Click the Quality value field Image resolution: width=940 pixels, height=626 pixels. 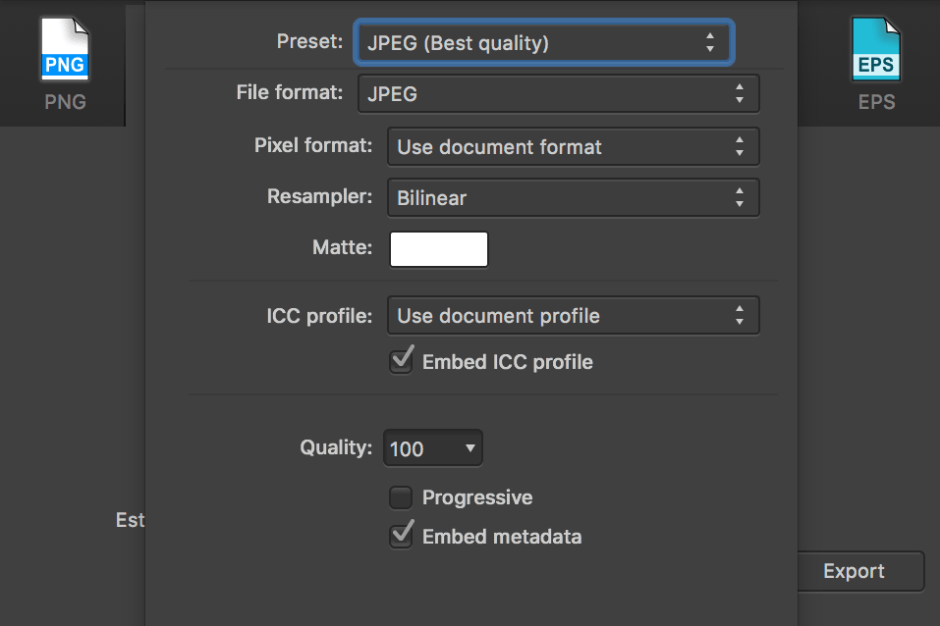point(418,449)
